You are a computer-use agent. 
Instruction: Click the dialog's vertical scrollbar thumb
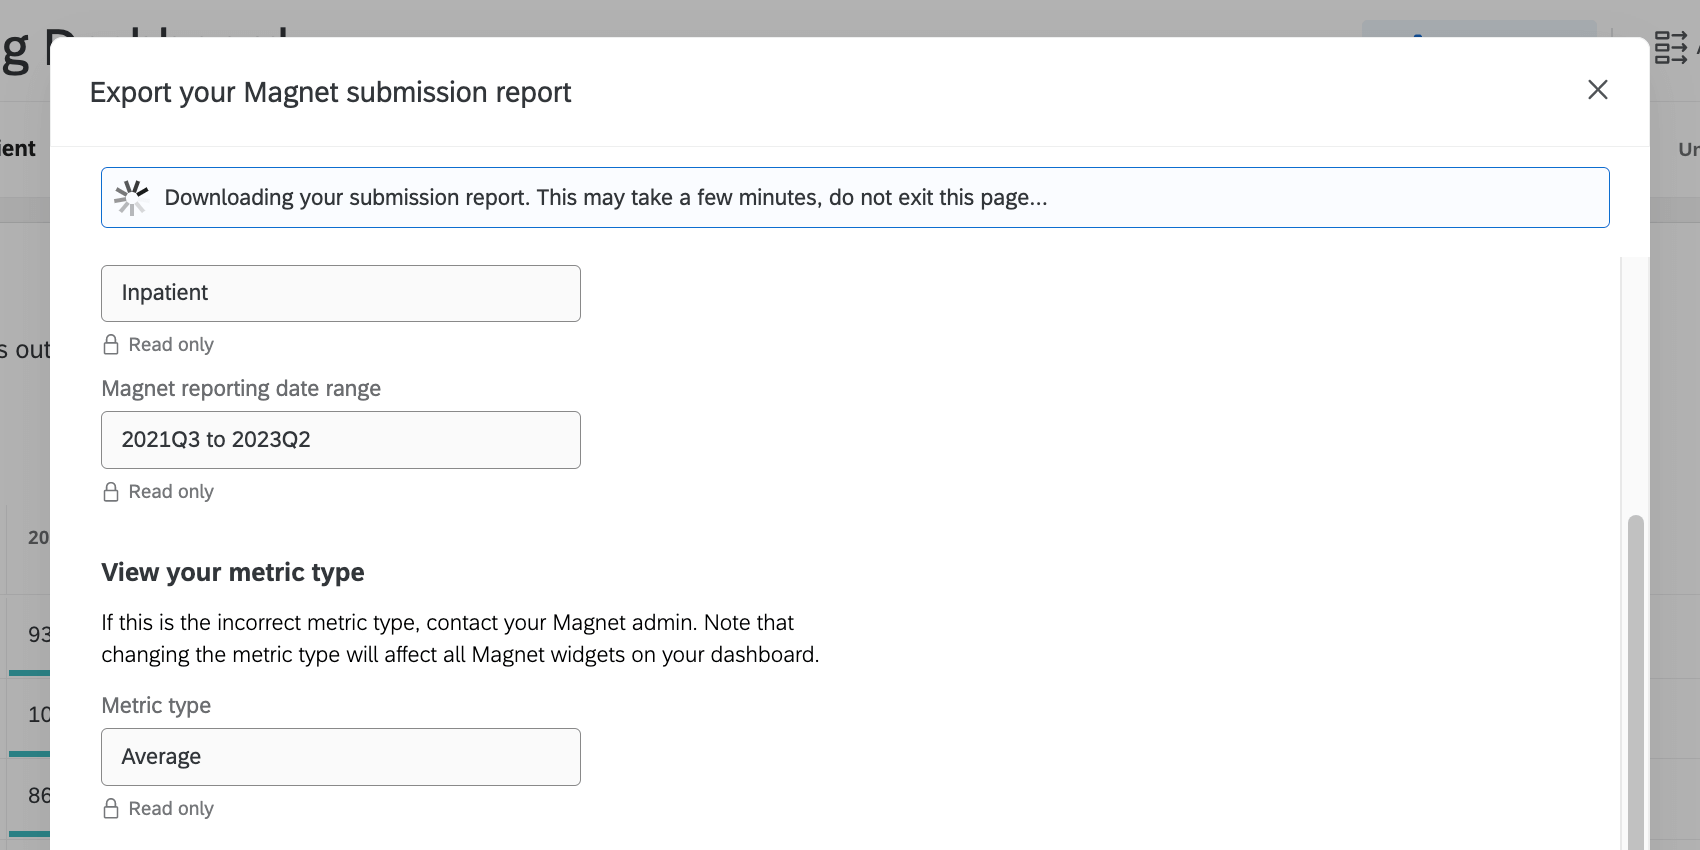(1636, 682)
